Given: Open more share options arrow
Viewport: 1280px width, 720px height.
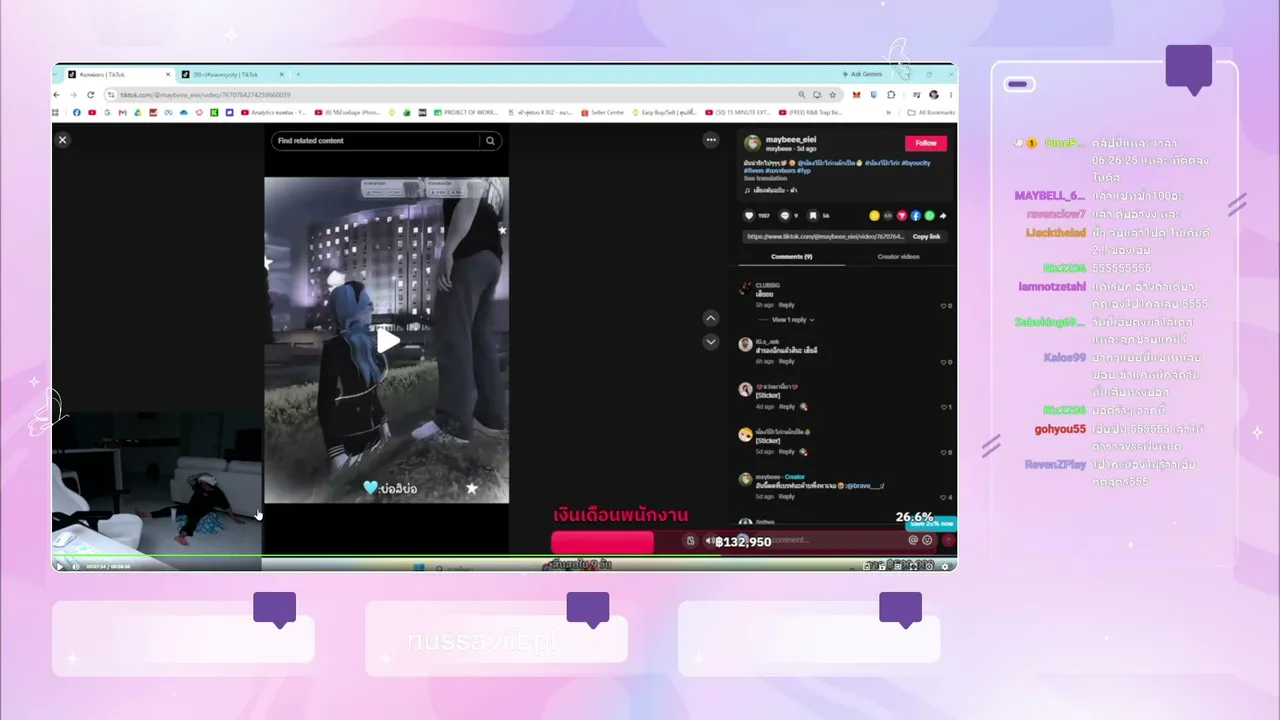Looking at the screenshot, I should pos(943,216).
